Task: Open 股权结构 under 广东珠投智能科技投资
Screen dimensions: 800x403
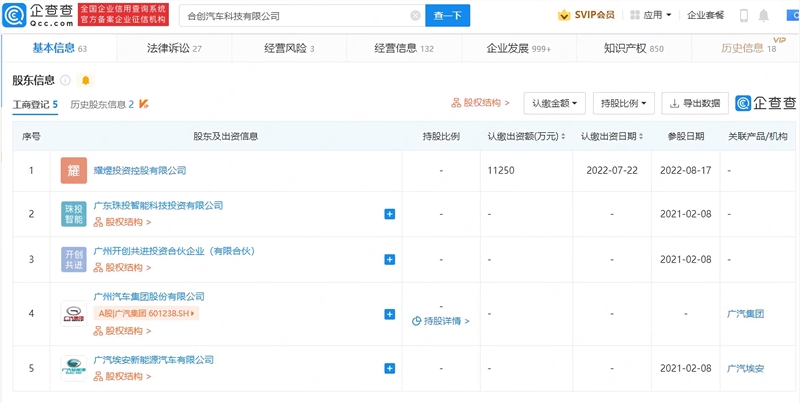Action: point(122,222)
